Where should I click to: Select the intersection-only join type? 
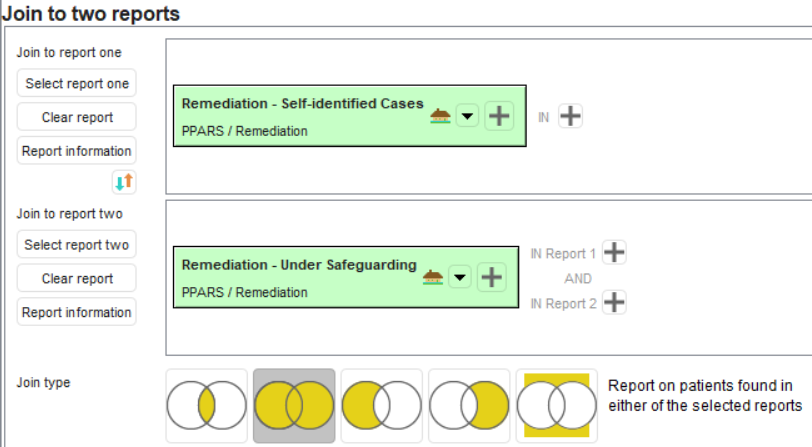click(206, 405)
